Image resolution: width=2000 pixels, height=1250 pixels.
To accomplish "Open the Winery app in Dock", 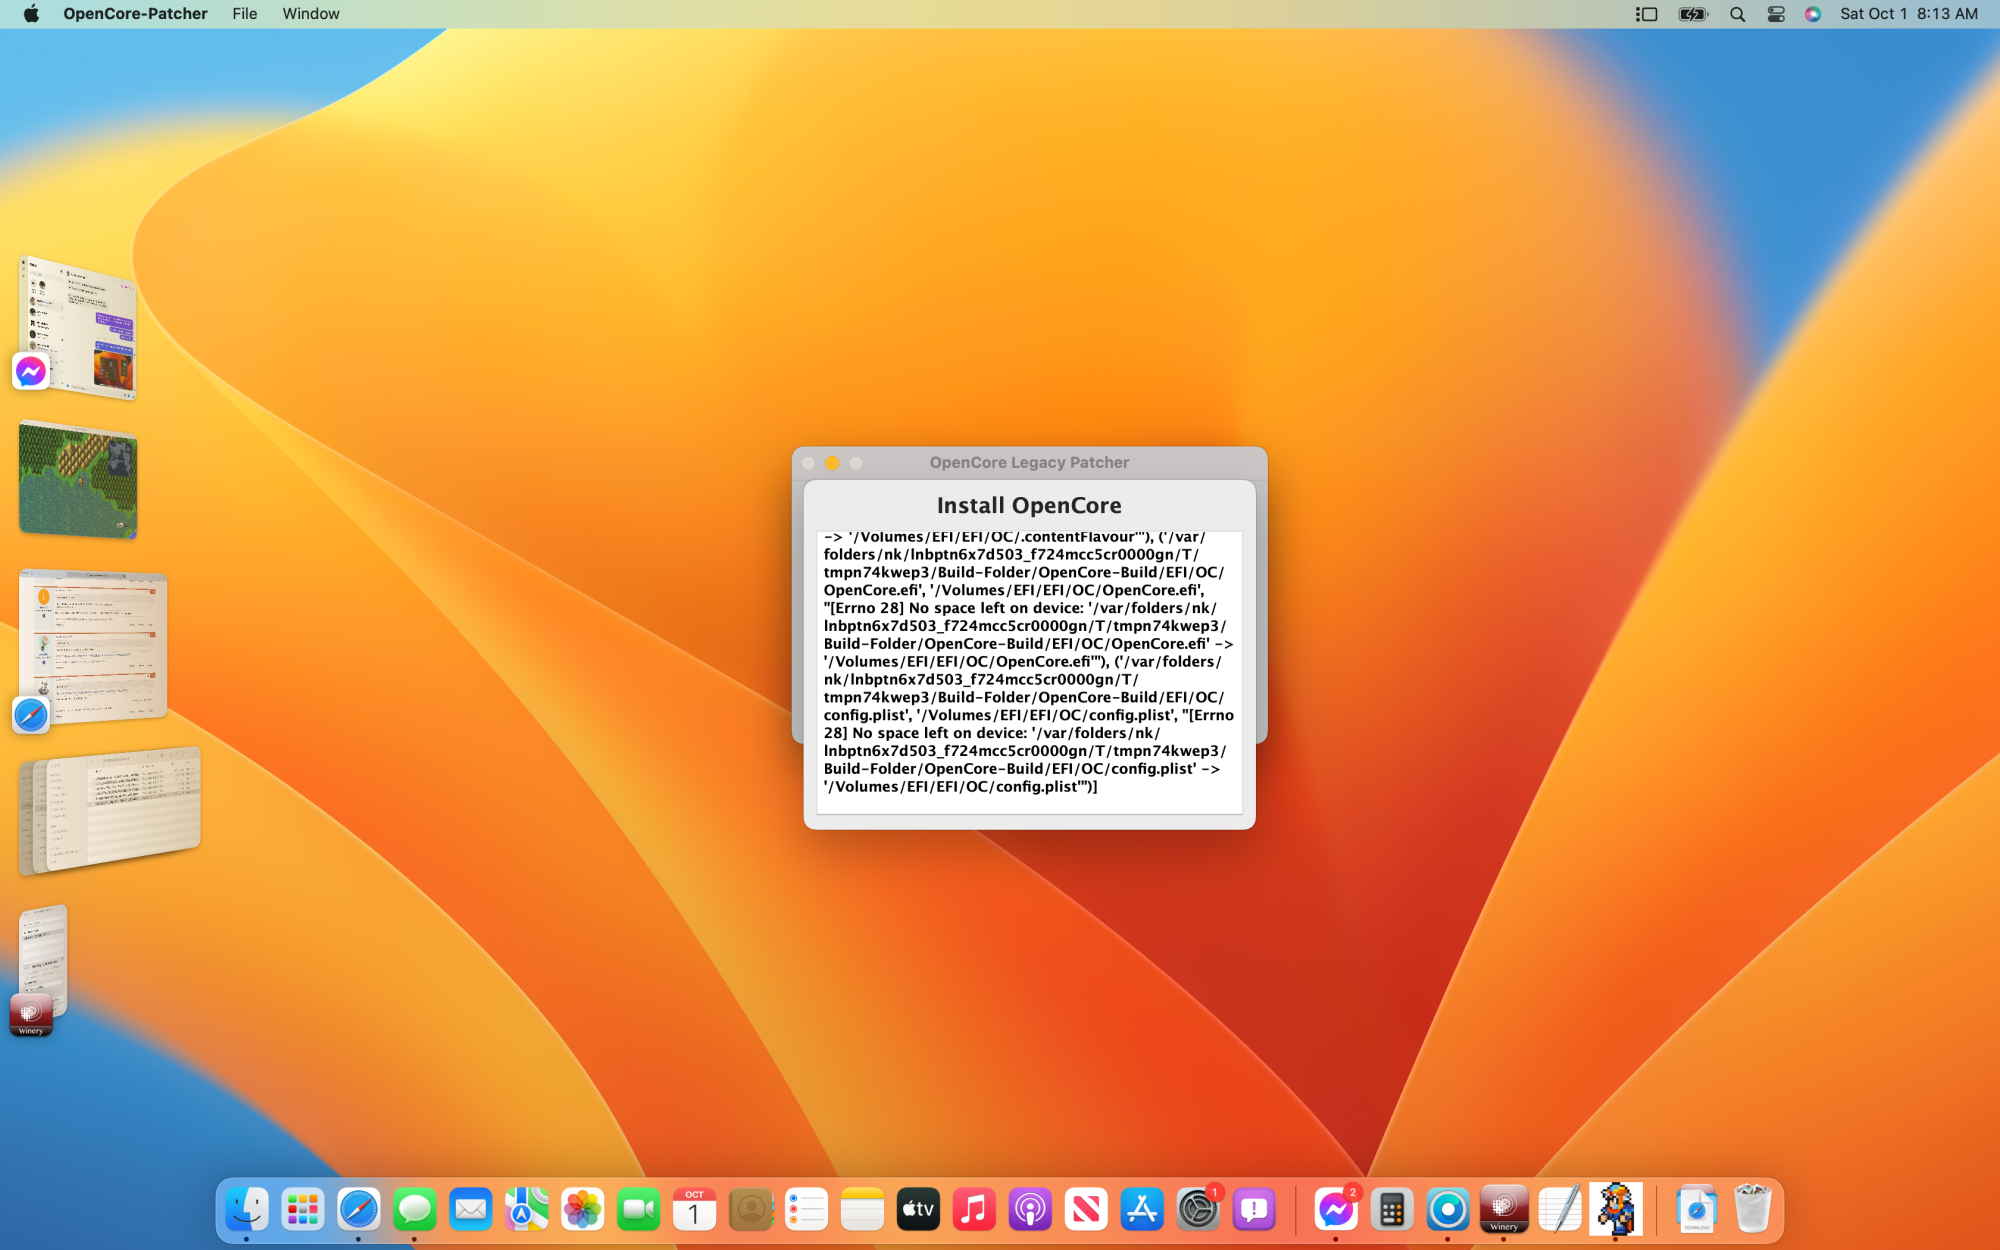I will coord(1503,1210).
